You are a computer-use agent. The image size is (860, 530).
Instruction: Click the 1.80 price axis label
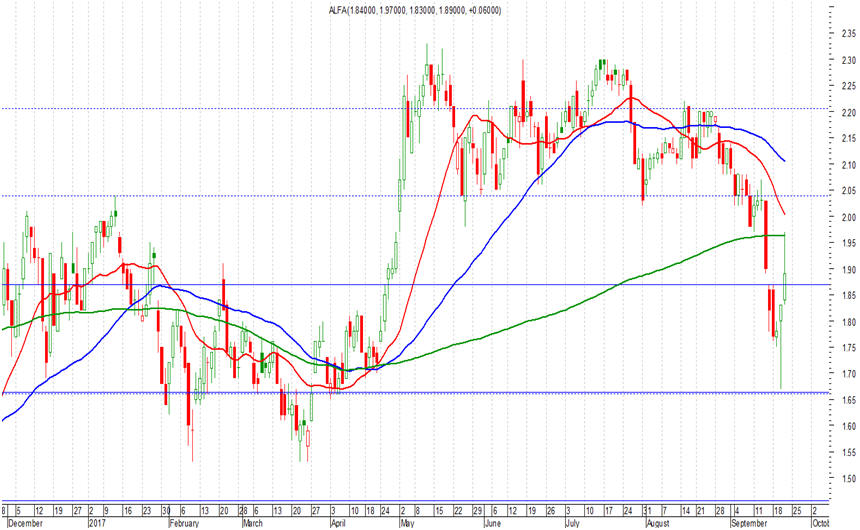(848, 322)
